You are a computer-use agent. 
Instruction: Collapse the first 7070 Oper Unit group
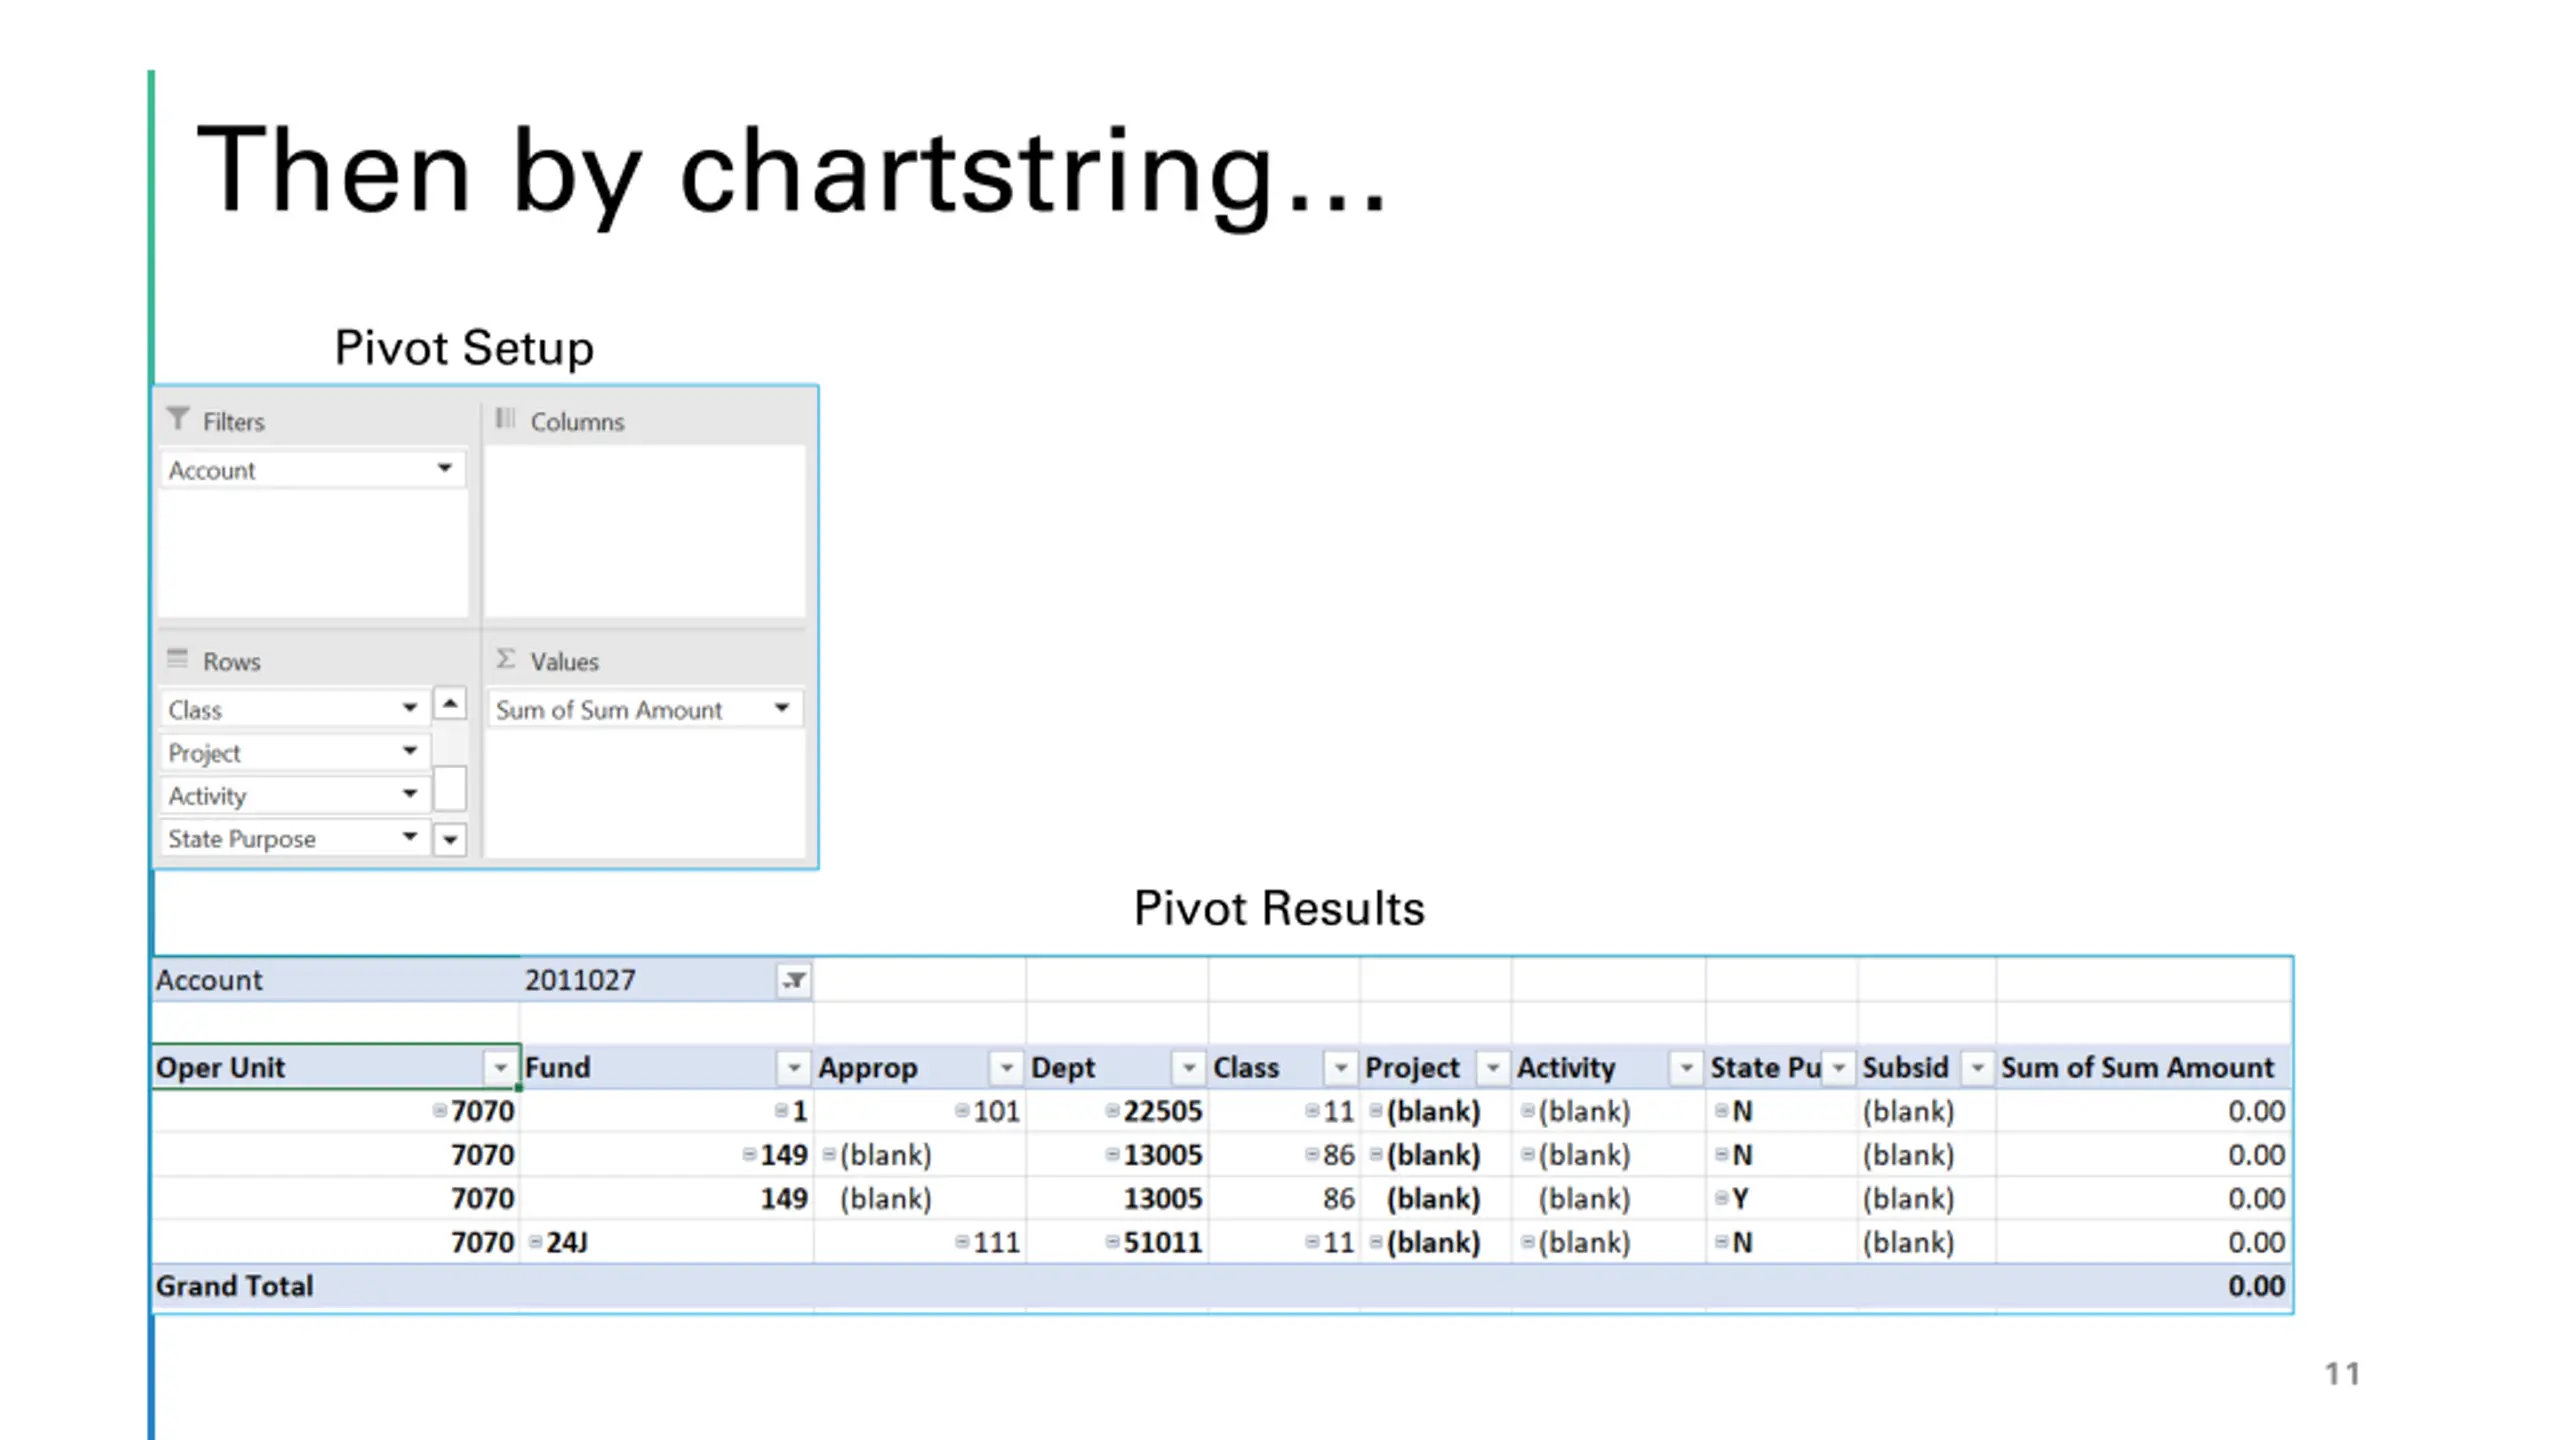[x=439, y=1111]
